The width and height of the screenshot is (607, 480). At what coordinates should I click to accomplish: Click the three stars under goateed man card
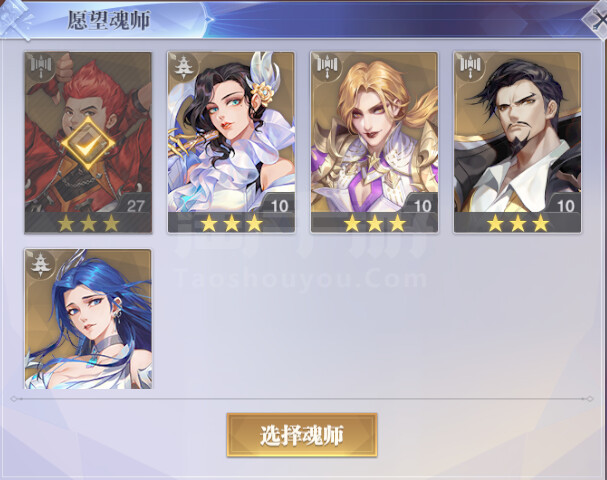(x=518, y=223)
